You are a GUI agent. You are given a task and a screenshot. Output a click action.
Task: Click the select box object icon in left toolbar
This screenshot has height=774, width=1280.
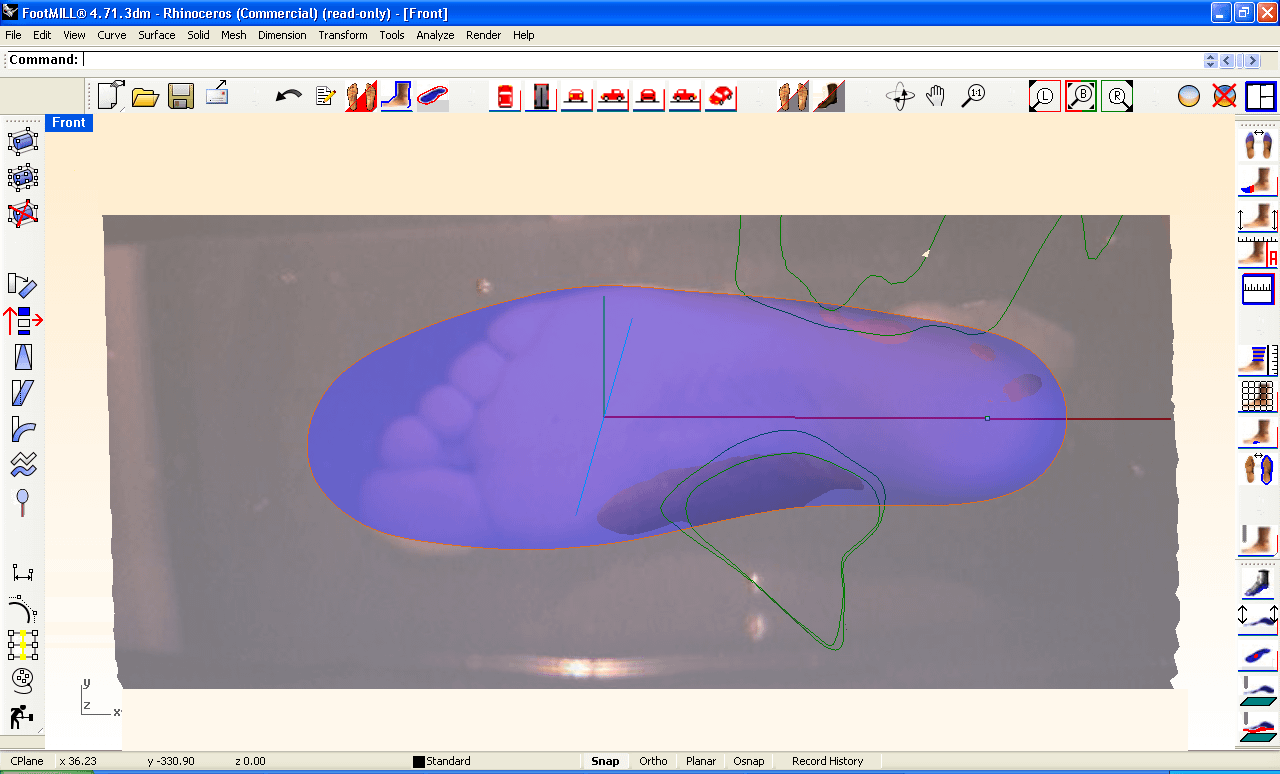pyautogui.click(x=23, y=142)
